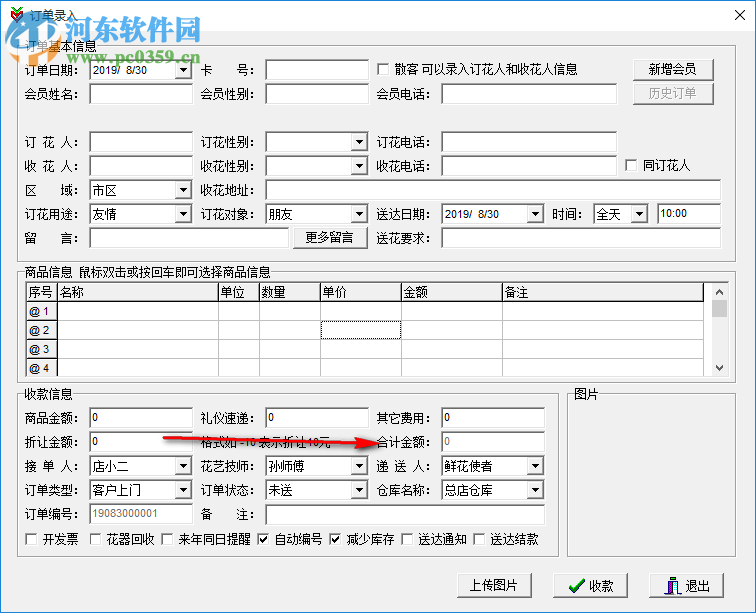
Task: Focus the 礼仪速递 fee field
Action: click(x=317, y=418)
